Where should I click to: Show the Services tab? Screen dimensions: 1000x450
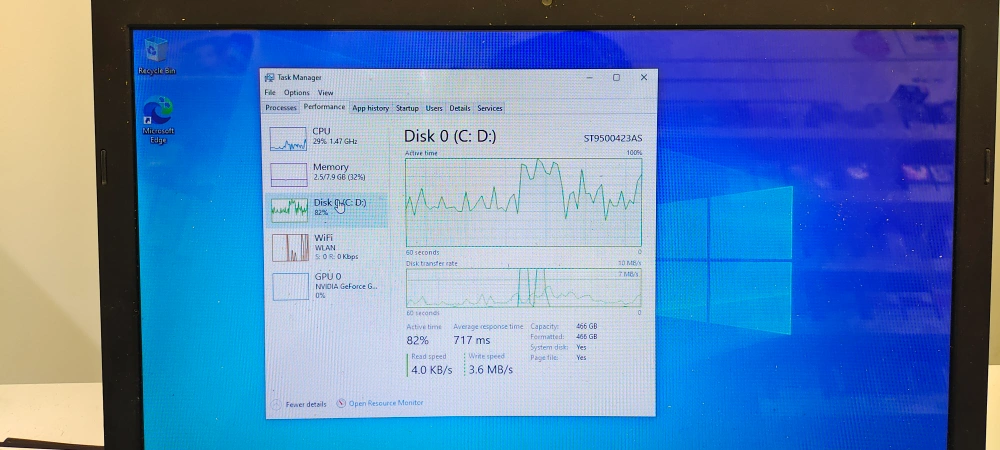pos(489,108)
